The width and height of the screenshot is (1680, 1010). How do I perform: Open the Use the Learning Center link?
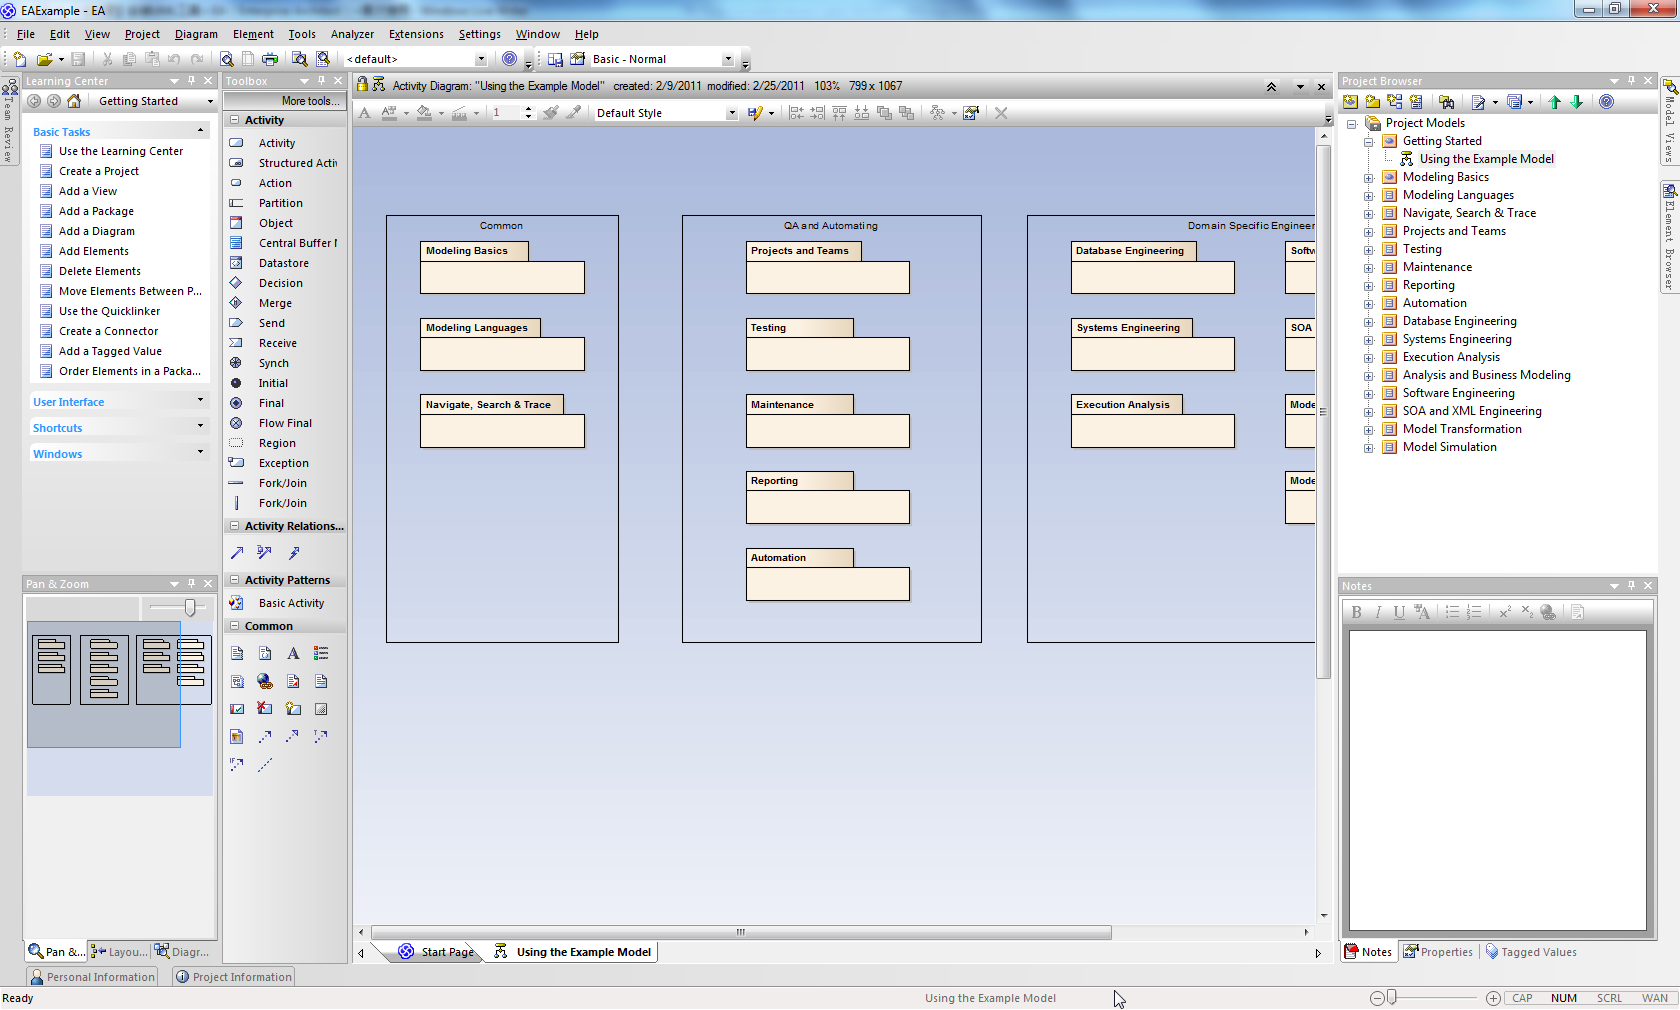121,151
